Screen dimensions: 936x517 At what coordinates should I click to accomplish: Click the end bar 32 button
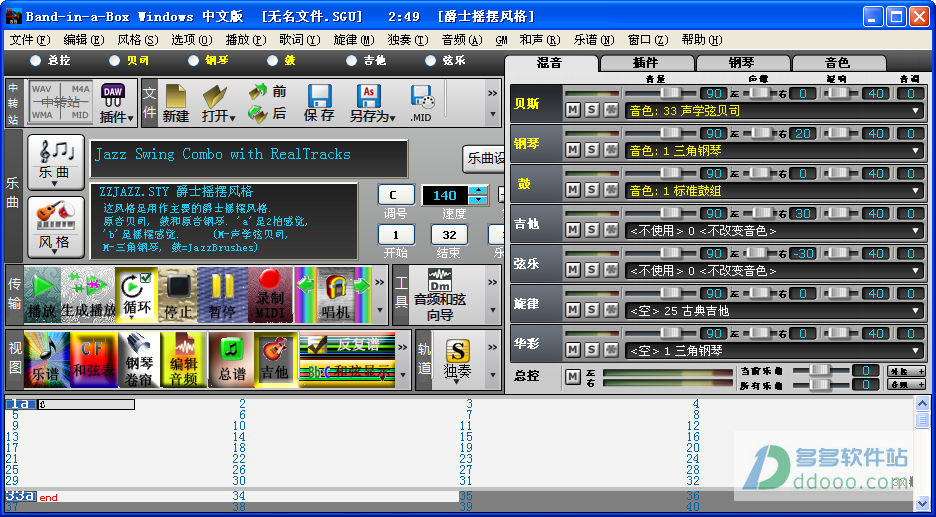point(449,235)
